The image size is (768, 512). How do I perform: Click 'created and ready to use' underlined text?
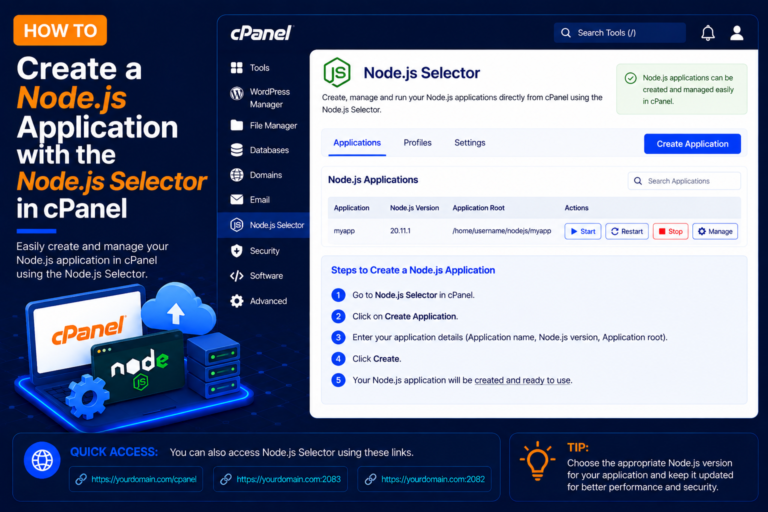522,380
